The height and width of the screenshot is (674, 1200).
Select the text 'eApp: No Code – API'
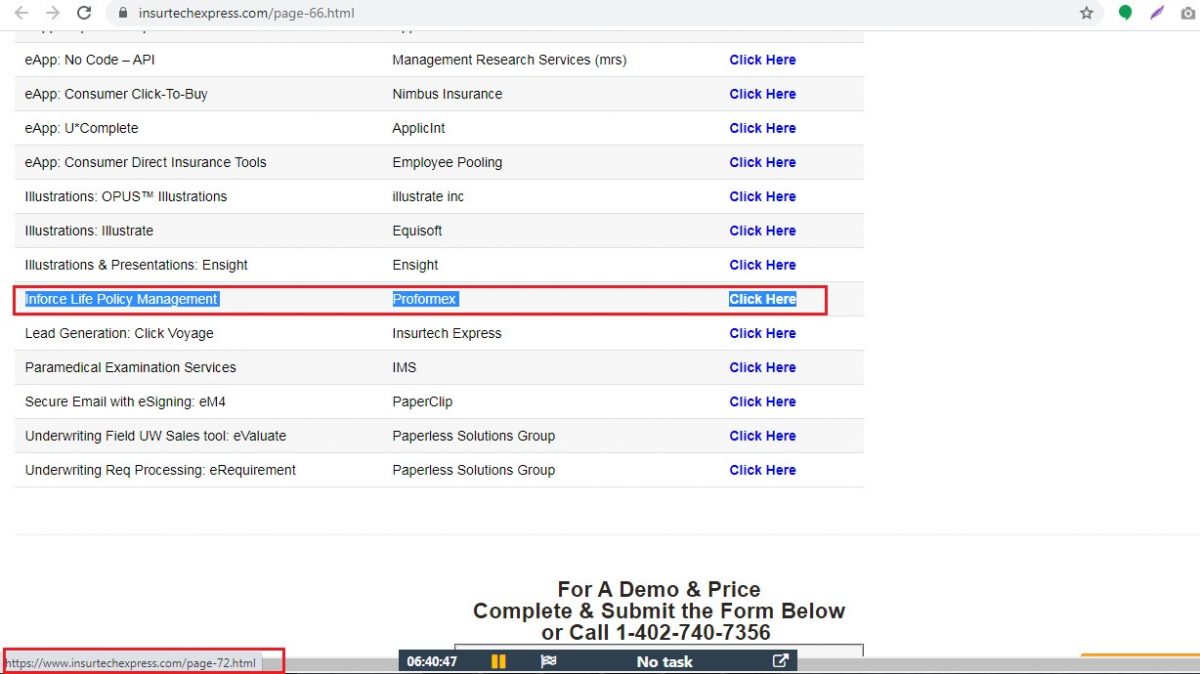point(90,60)
